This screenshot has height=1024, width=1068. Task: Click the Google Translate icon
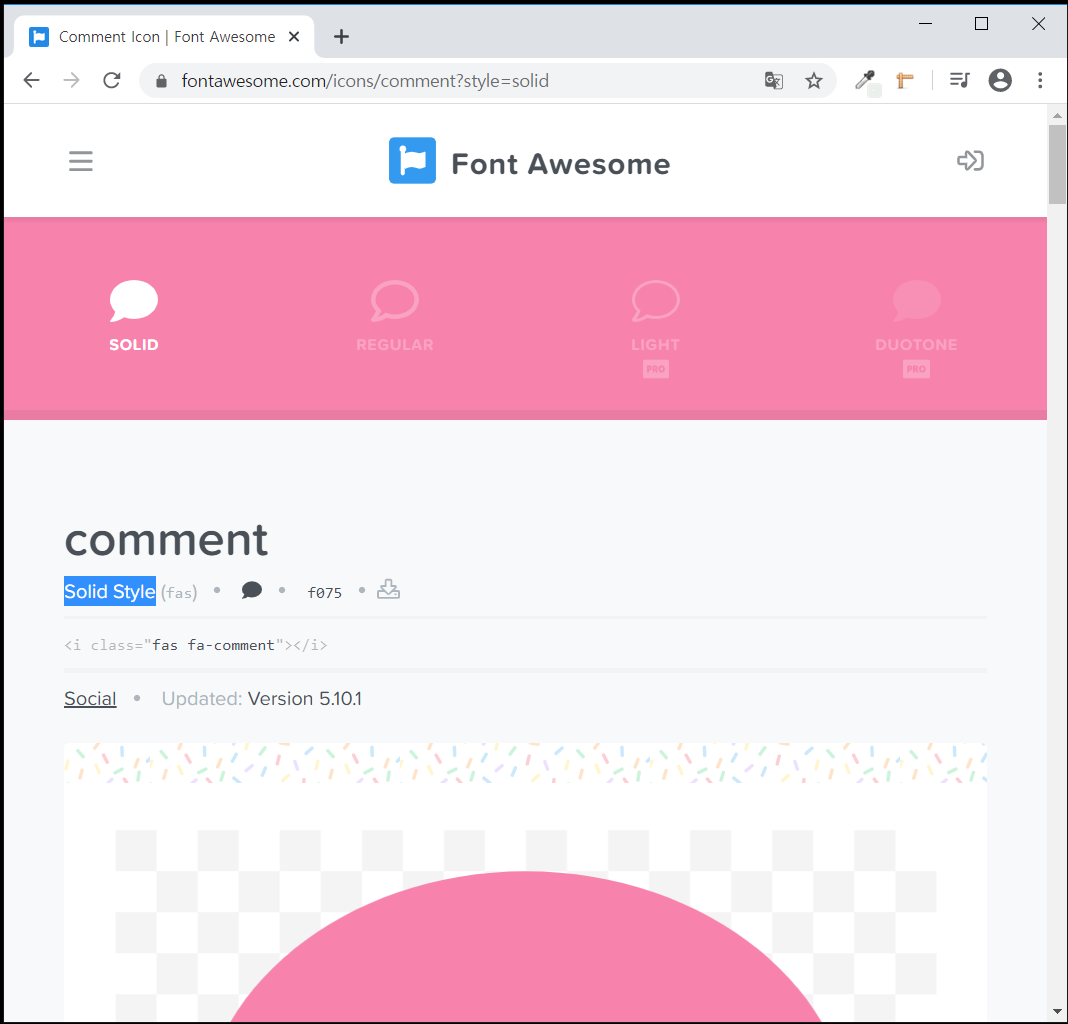tap(774, 81)
